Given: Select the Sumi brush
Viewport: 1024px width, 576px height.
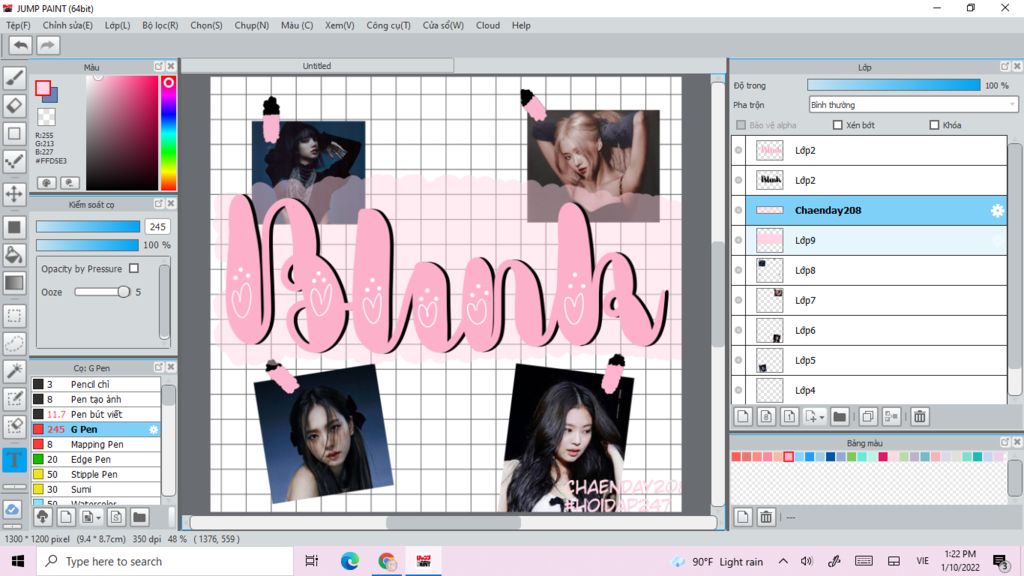Looking at the screenshot, I should 96,489.
